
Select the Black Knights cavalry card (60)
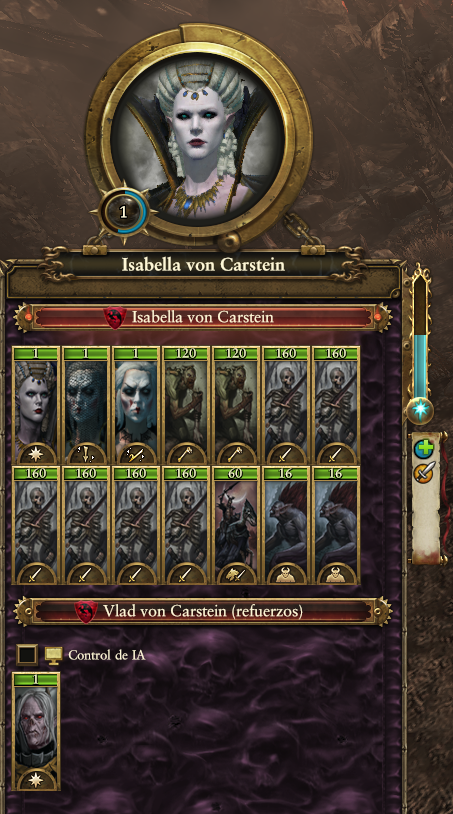[235, 525]
